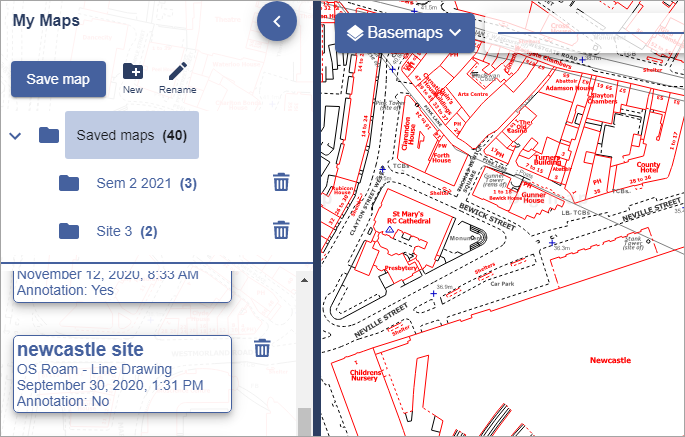Open the Basemaps dropdown
685x437 pixels.
coord(405,33)
